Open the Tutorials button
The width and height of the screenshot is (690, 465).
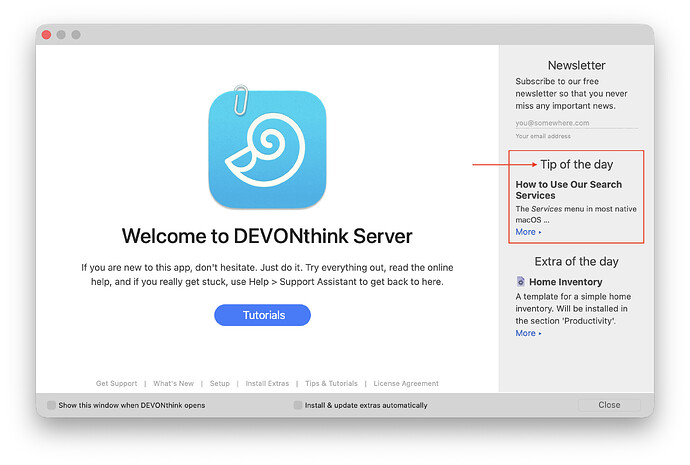click(x=263, y=315)
